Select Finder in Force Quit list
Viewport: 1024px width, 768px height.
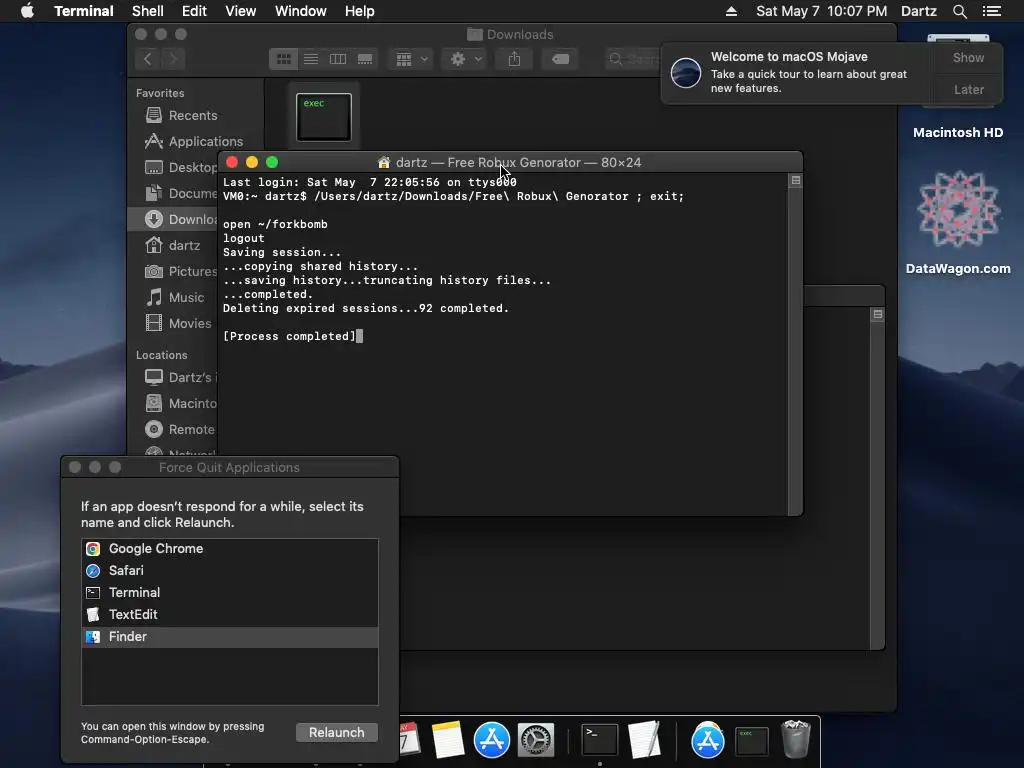tap(230, 637)
